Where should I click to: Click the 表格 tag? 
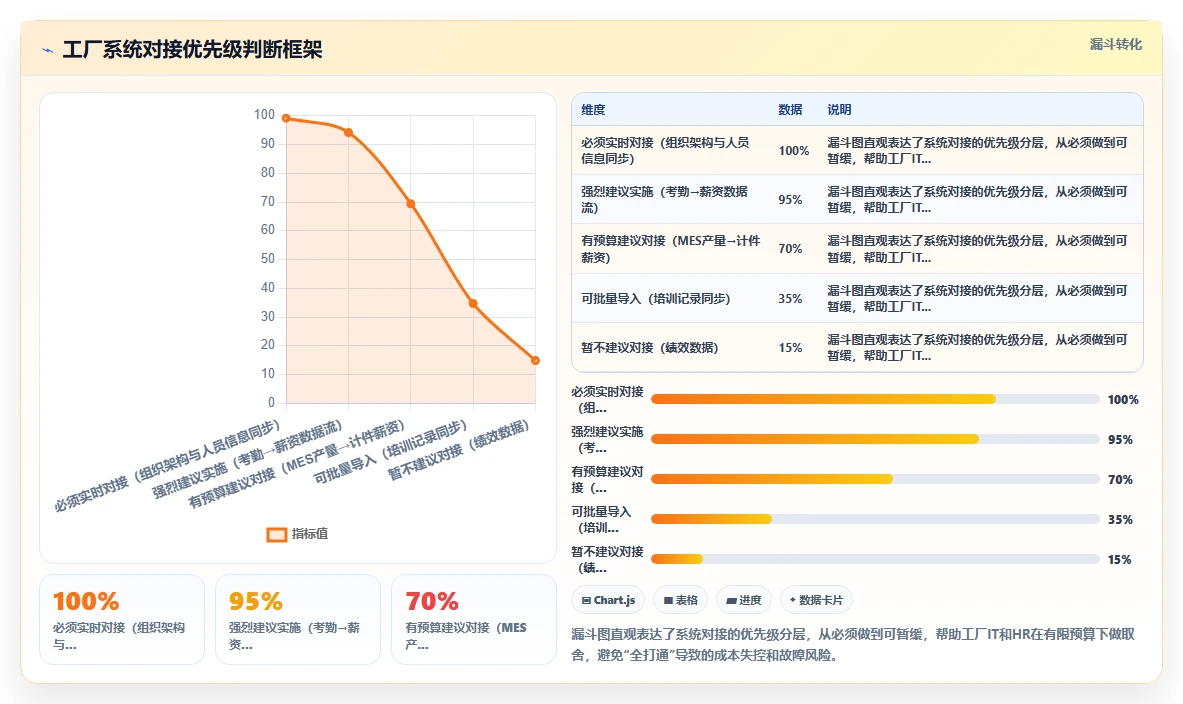[681, 600]
